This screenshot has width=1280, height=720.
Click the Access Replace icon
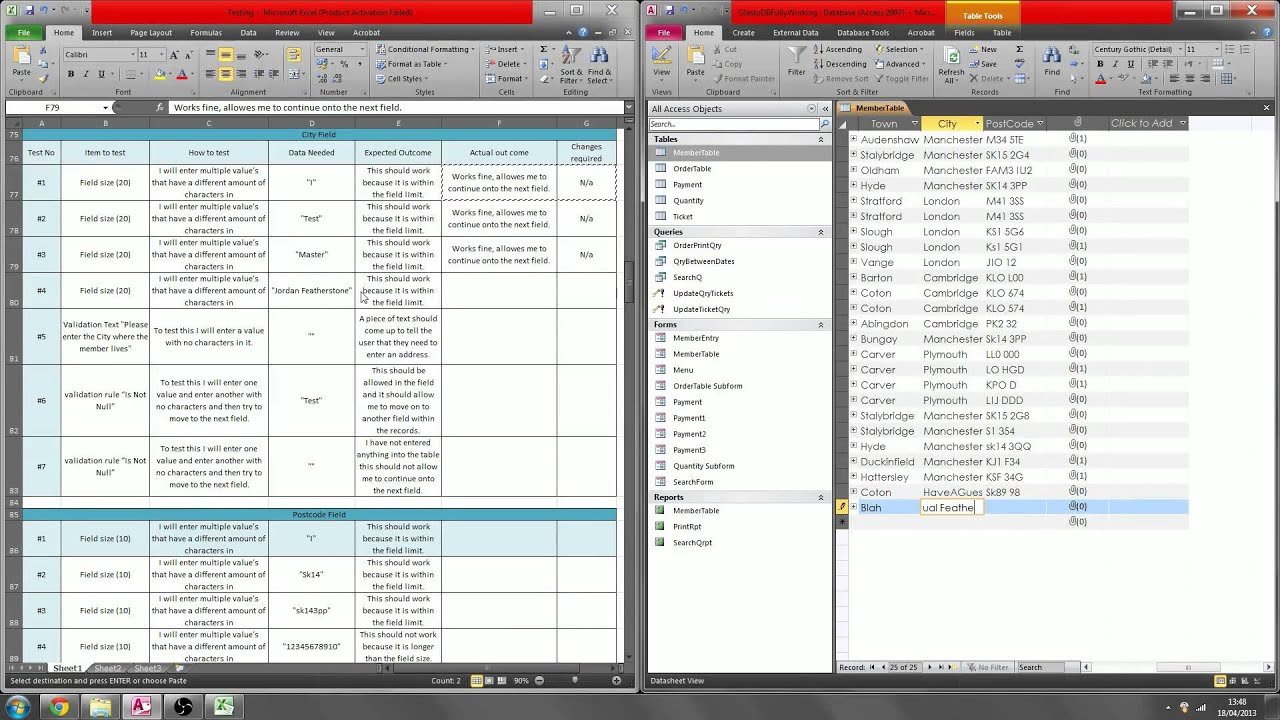click(1073, 50)
